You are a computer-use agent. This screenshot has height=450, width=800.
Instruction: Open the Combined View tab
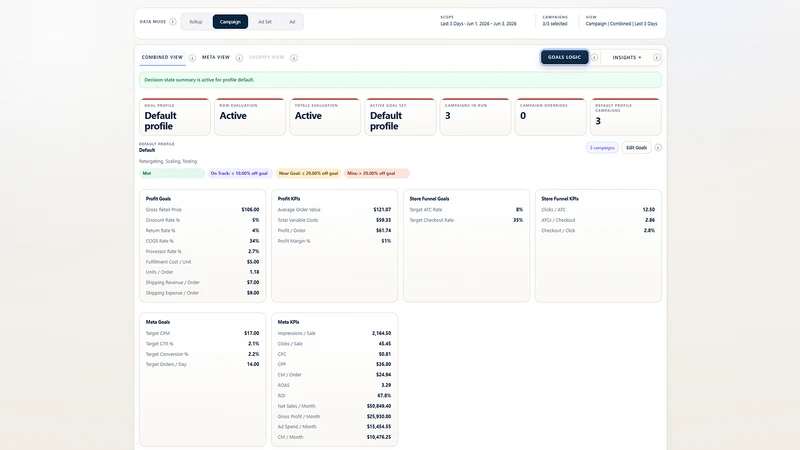(x=162, y=57)
